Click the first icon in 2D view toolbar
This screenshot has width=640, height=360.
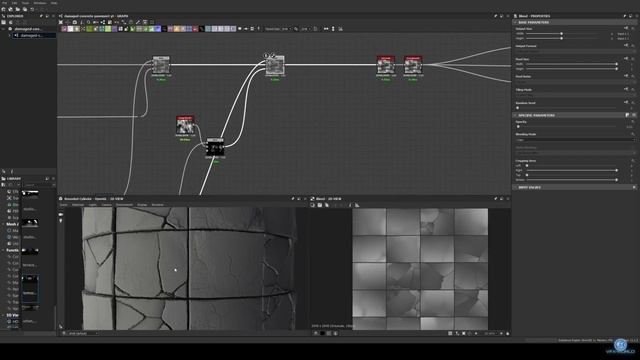pyautogui.click(x=313, y=205)
